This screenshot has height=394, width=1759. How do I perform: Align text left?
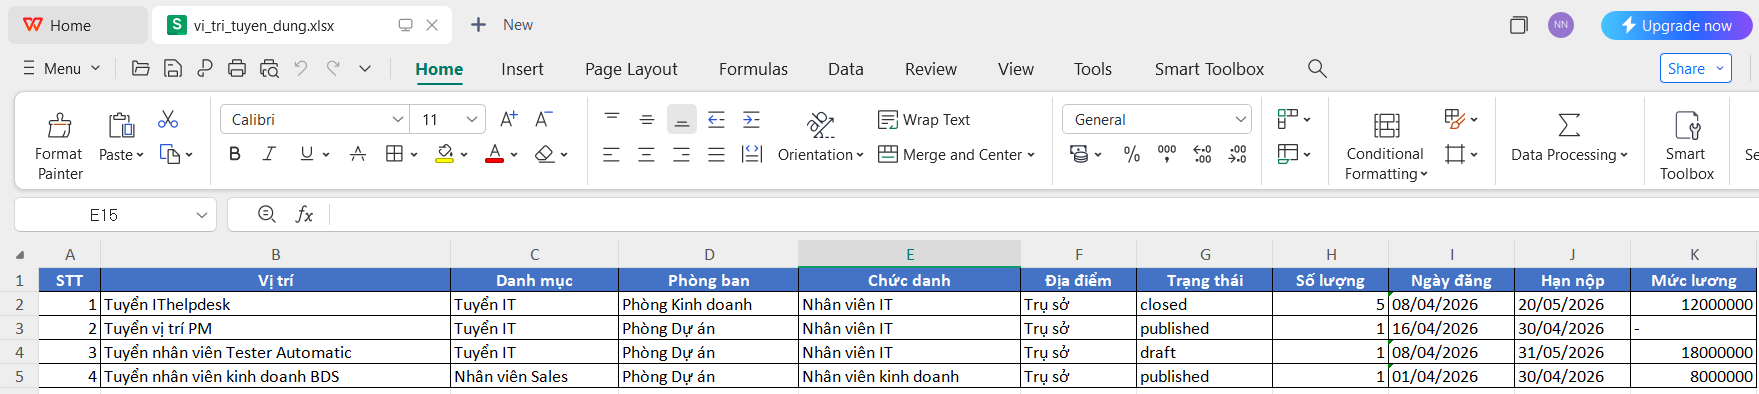[x=612, y=154]
